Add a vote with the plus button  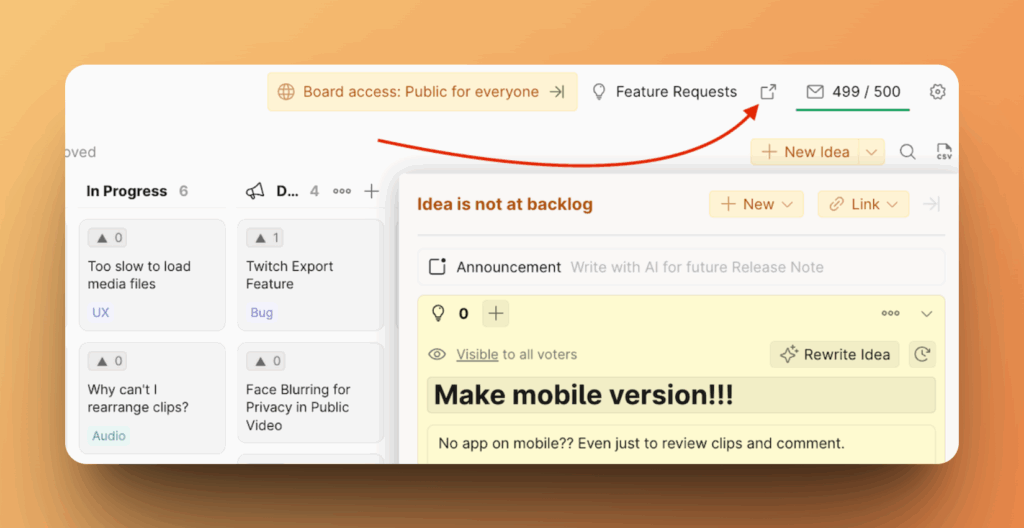coord(495,313)
